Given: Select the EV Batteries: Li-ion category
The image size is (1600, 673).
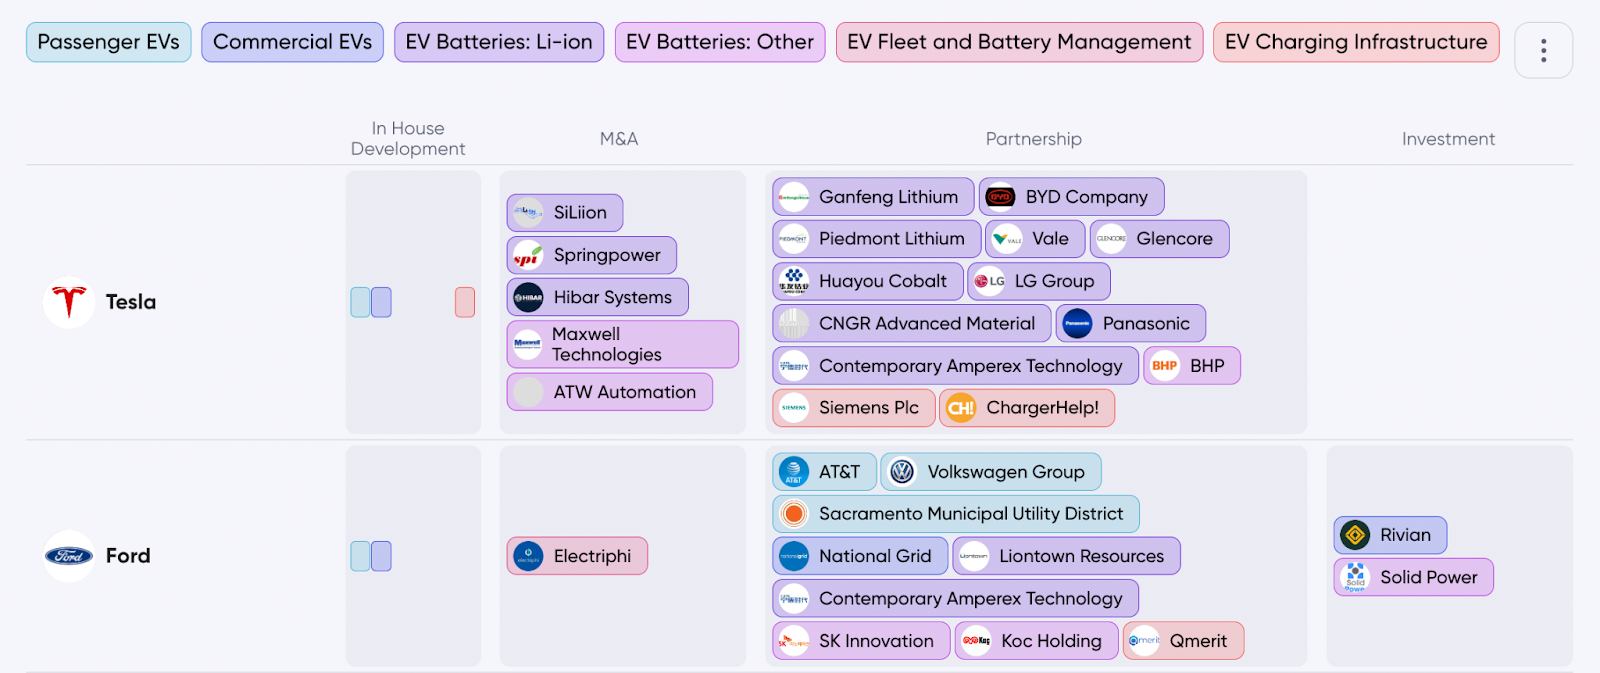Looking at the screenshot, I should coord(499,42).
